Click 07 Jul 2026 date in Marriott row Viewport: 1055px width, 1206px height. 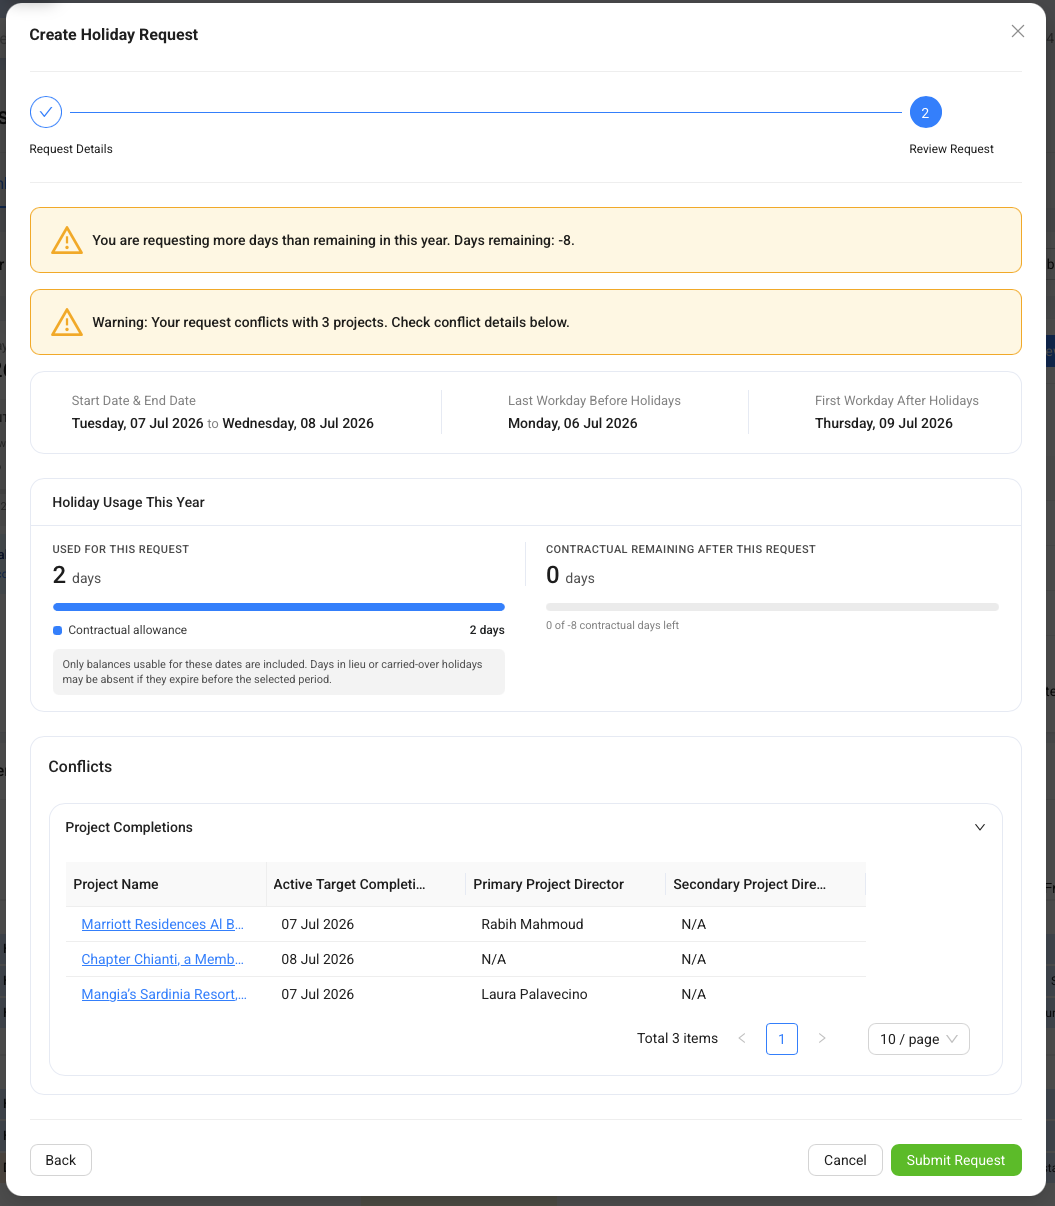(318, 924)
